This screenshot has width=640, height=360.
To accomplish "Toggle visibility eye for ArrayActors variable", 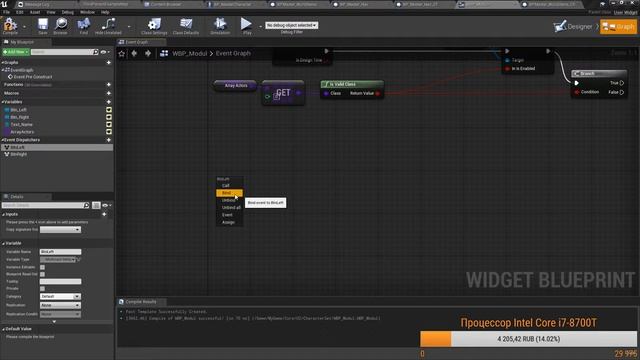I will click(x=109, y=132).
